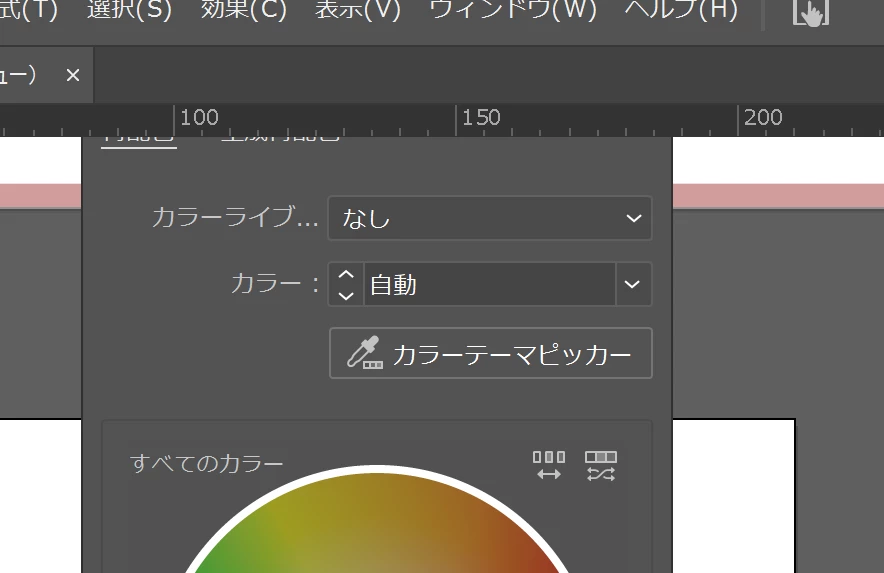Click the randomize saturation and brightness icon

[x=600, y=465]
